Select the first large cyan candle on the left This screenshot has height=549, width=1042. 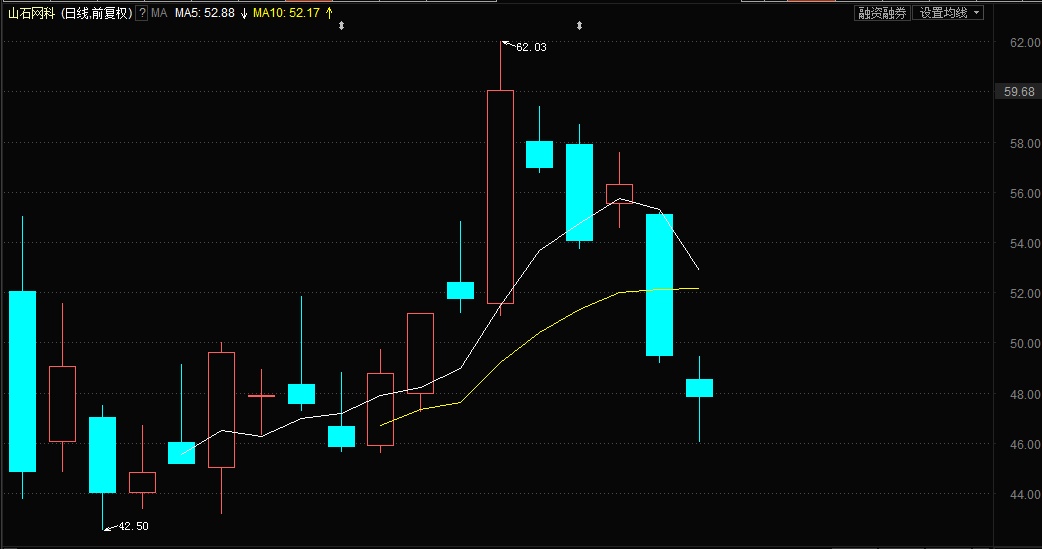tap(22, 381)
